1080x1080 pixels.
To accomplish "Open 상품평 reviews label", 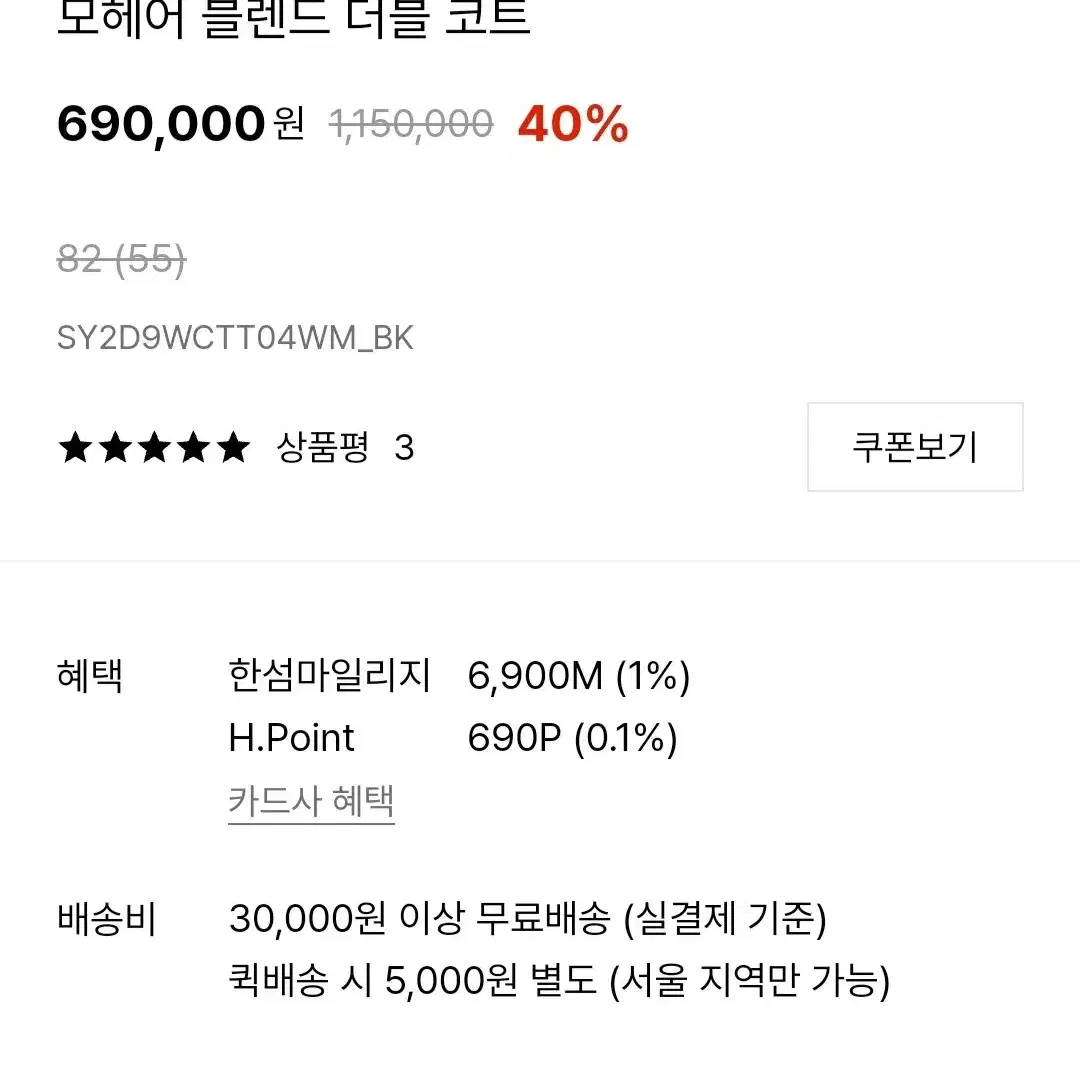I will pyautogui.click(x=322, y=448).
